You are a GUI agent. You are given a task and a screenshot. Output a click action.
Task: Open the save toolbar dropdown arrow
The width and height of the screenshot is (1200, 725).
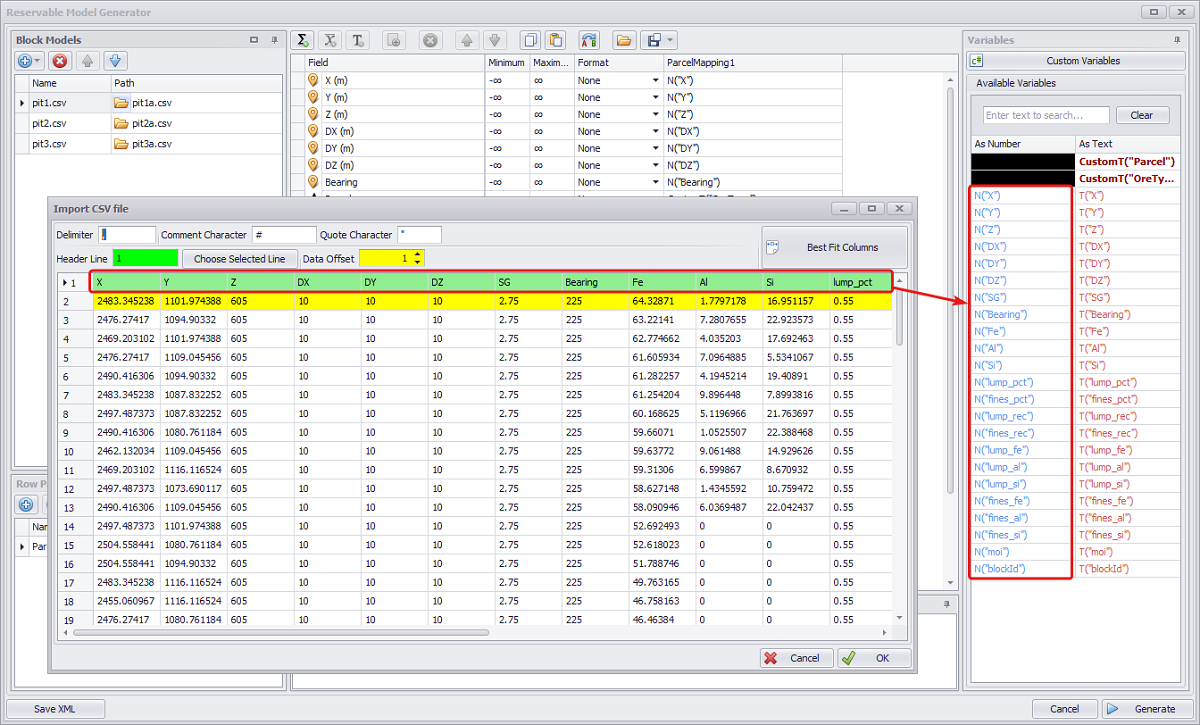point(670,41)
